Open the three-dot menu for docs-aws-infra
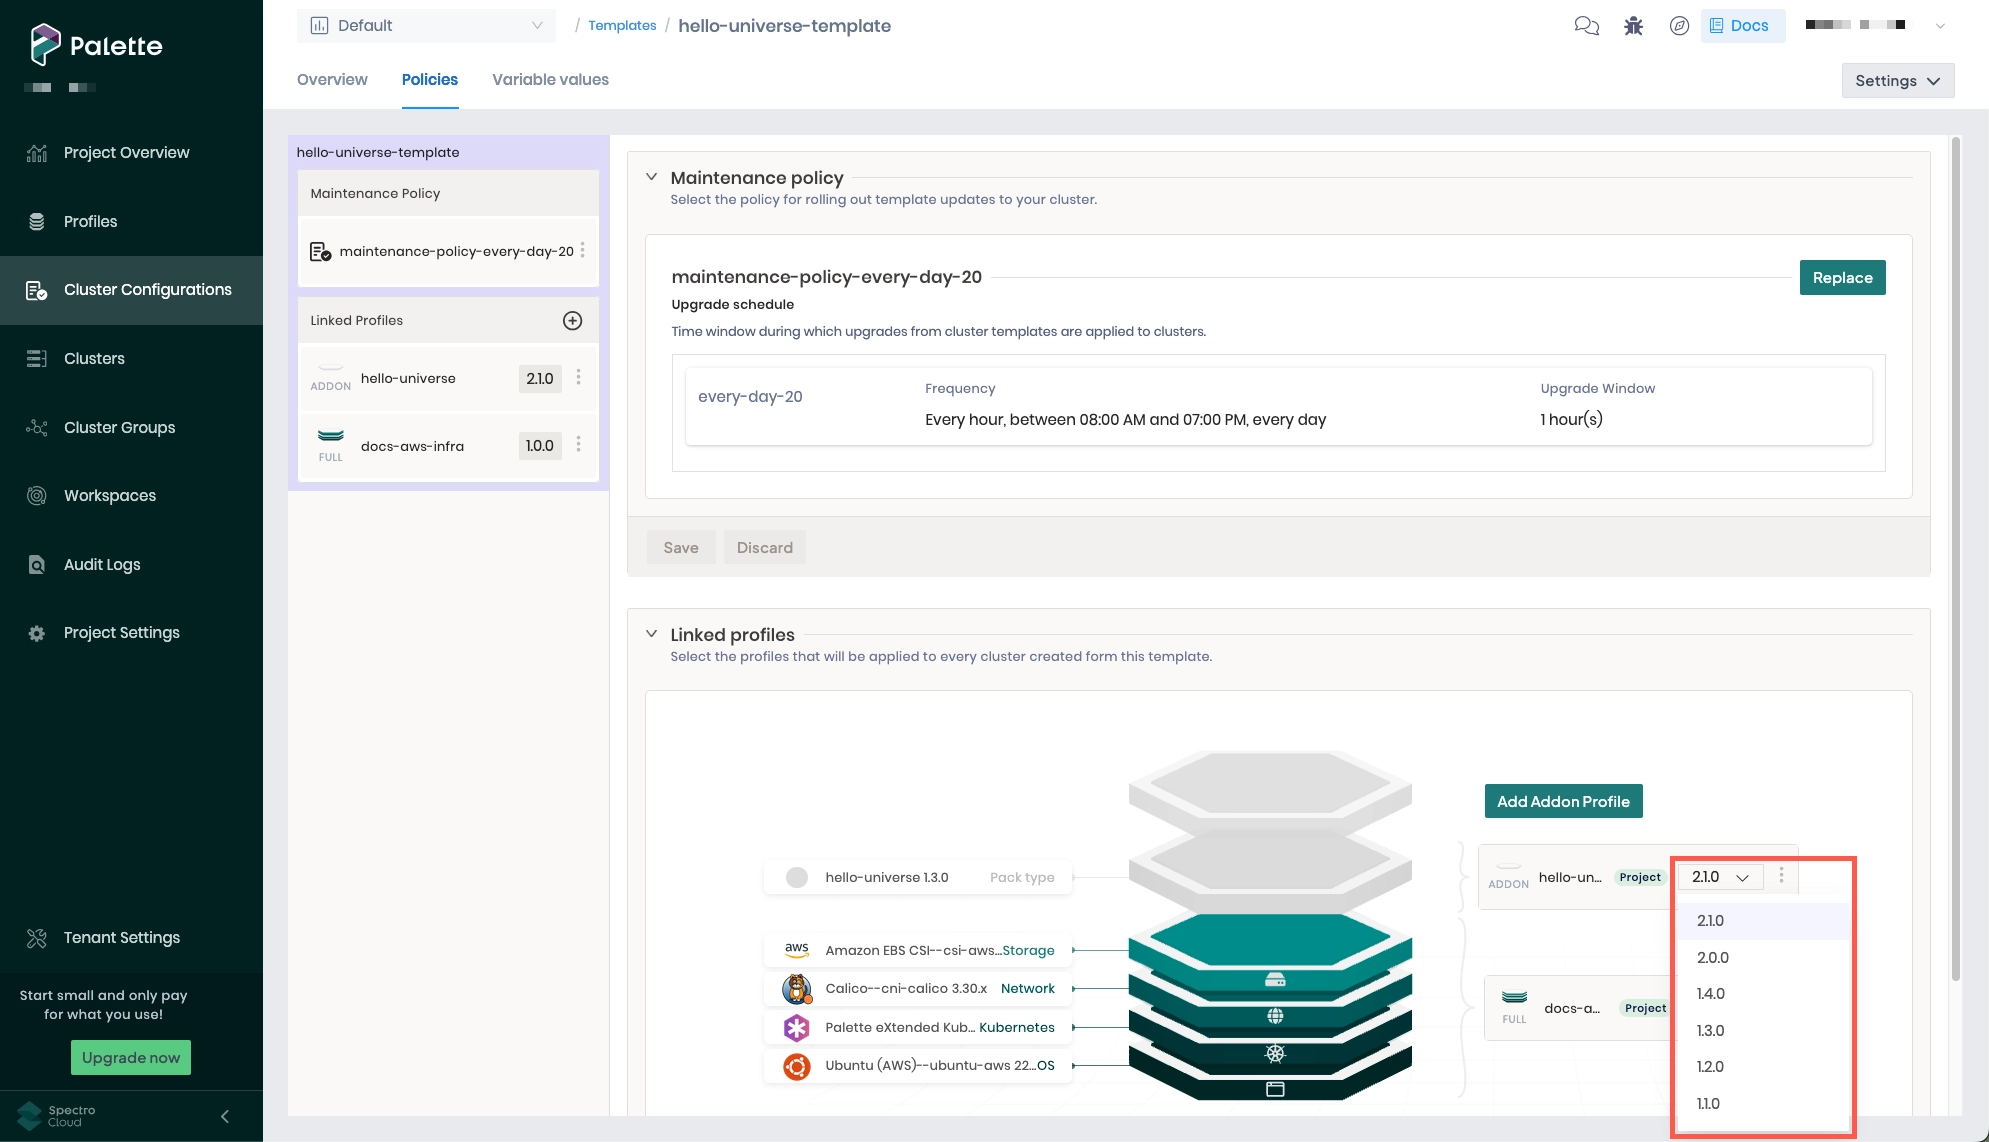This screenshot has width=1989, height=1142. [579, 445]
